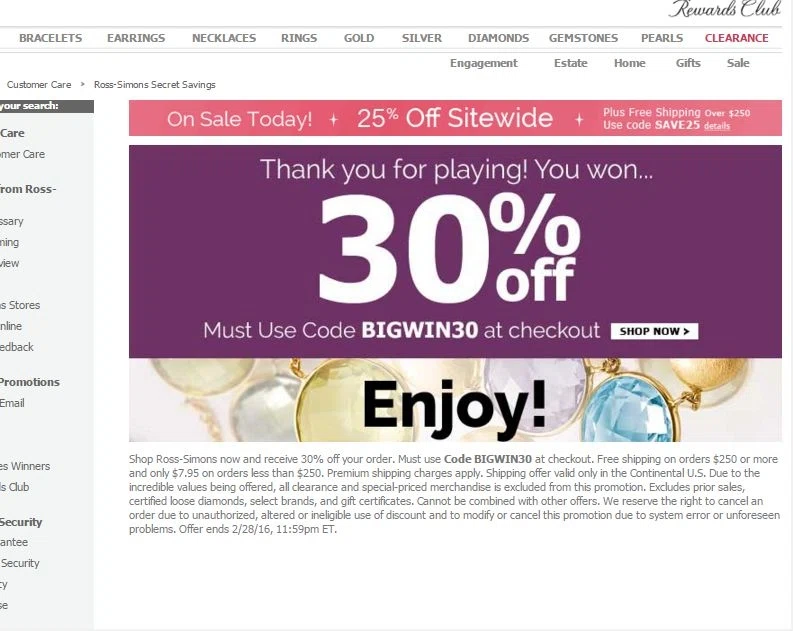Go to the Gifts section
793x631 pixels.
tap(688, 63)
